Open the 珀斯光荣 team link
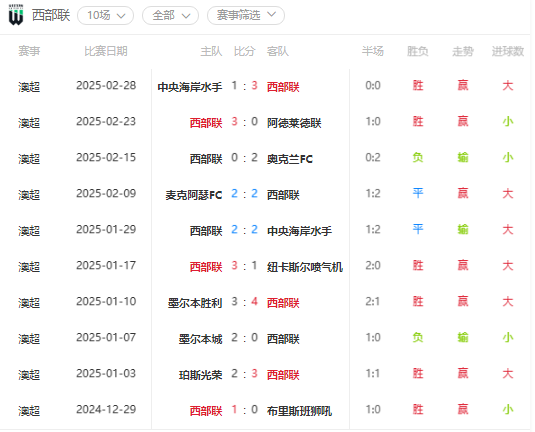The image size is (535, 432). click(200, 375)
